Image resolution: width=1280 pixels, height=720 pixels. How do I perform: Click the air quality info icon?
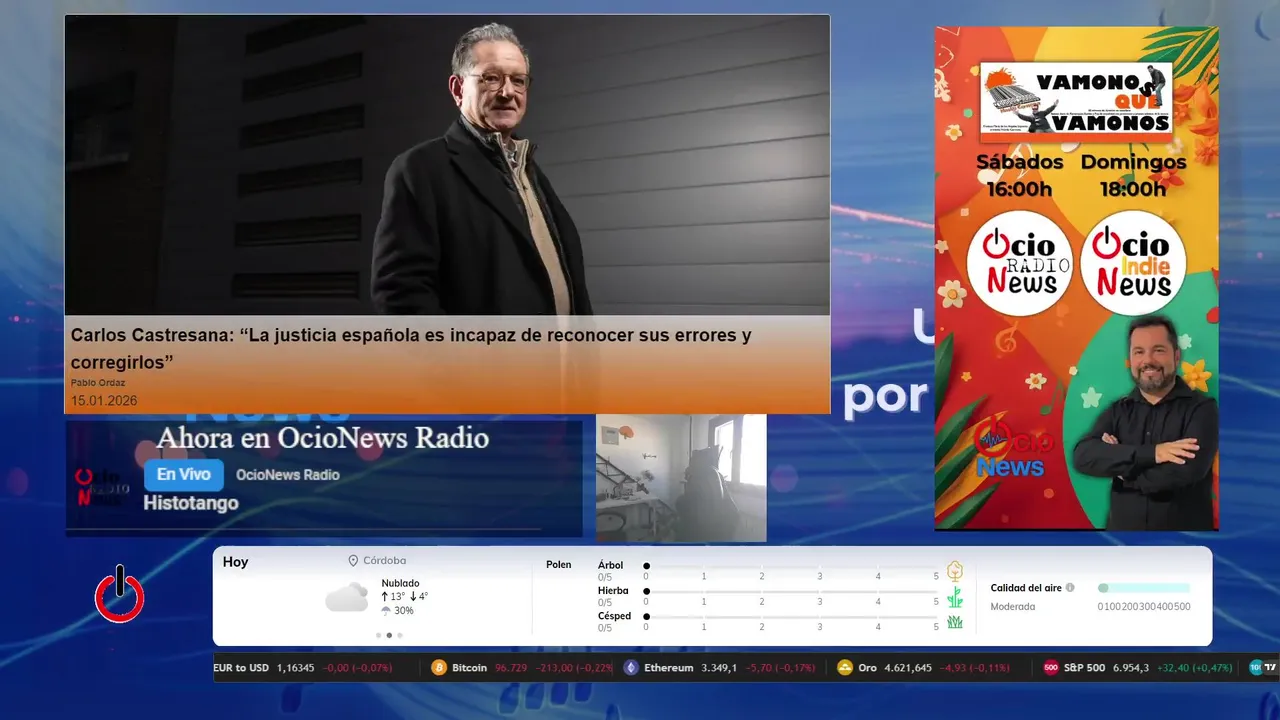(x=1070, y=588)
